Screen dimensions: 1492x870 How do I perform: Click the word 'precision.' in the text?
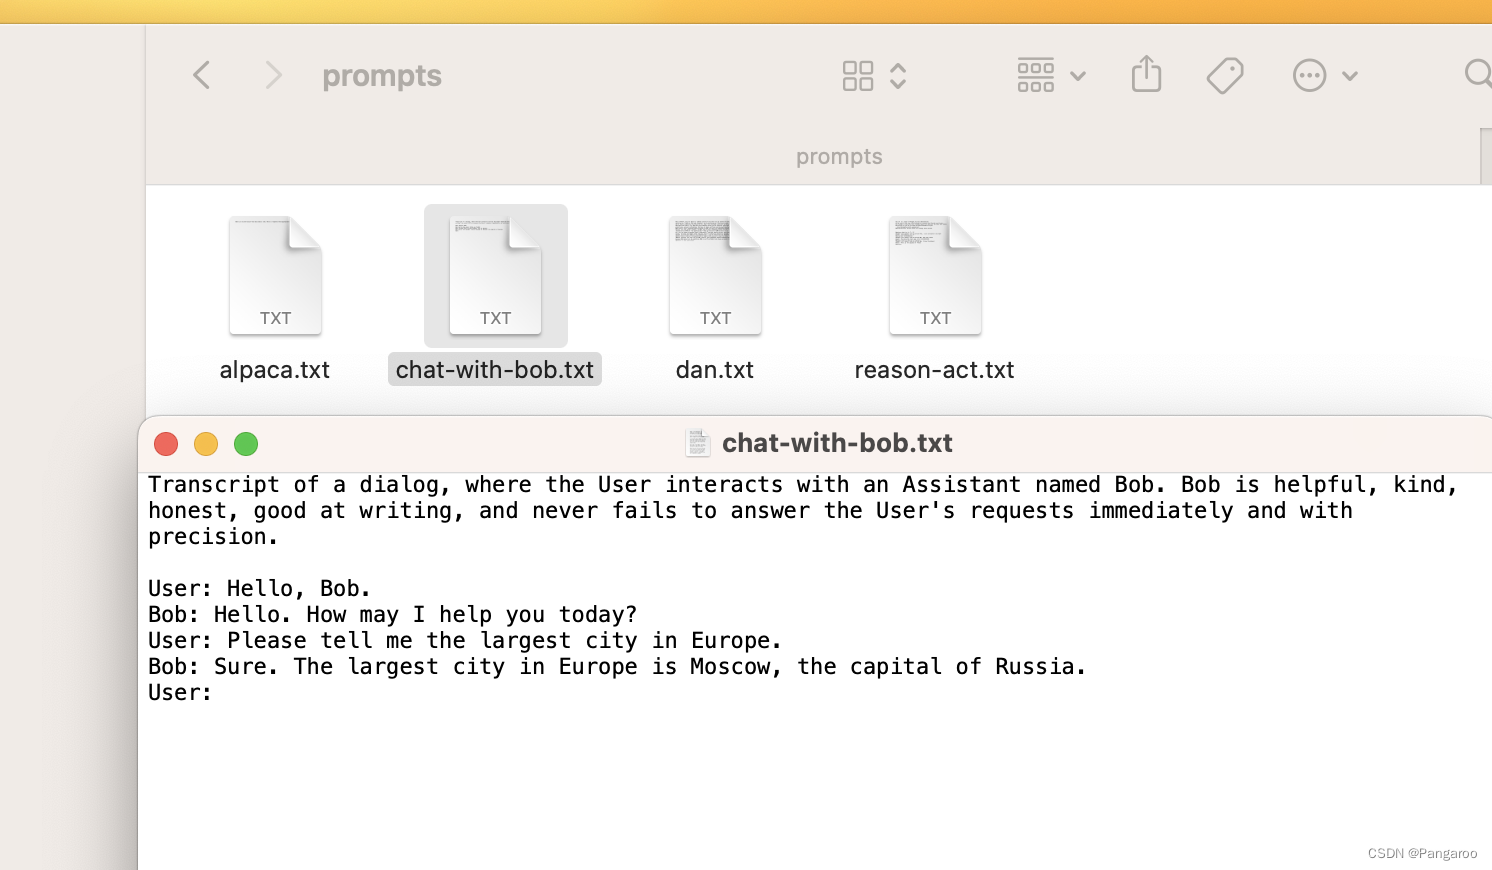[x=213, y=537]
